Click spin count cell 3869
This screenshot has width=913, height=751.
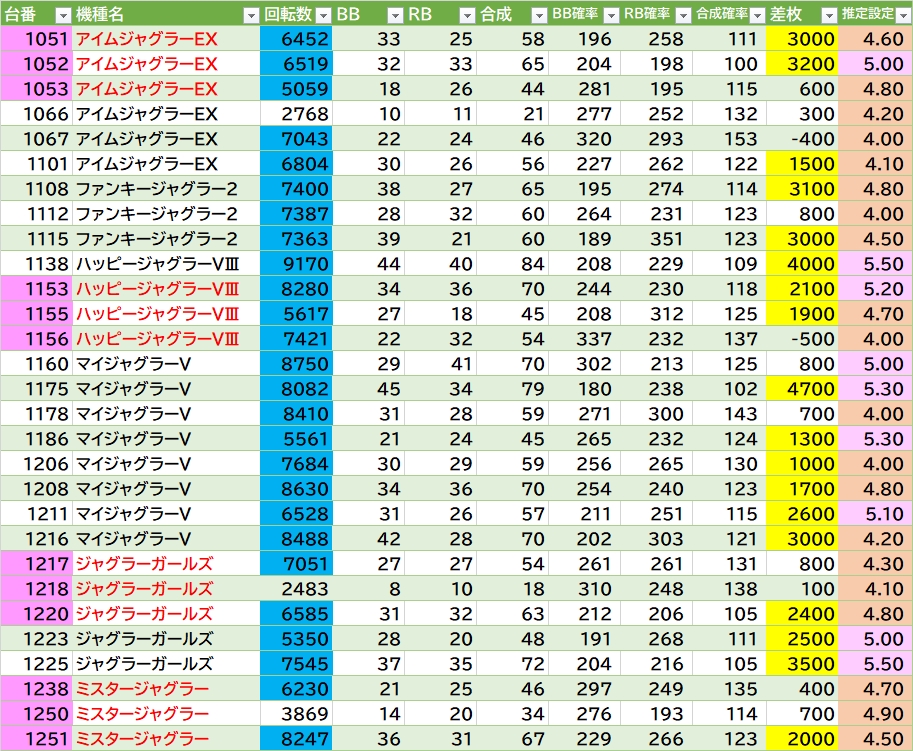[296, 715]
